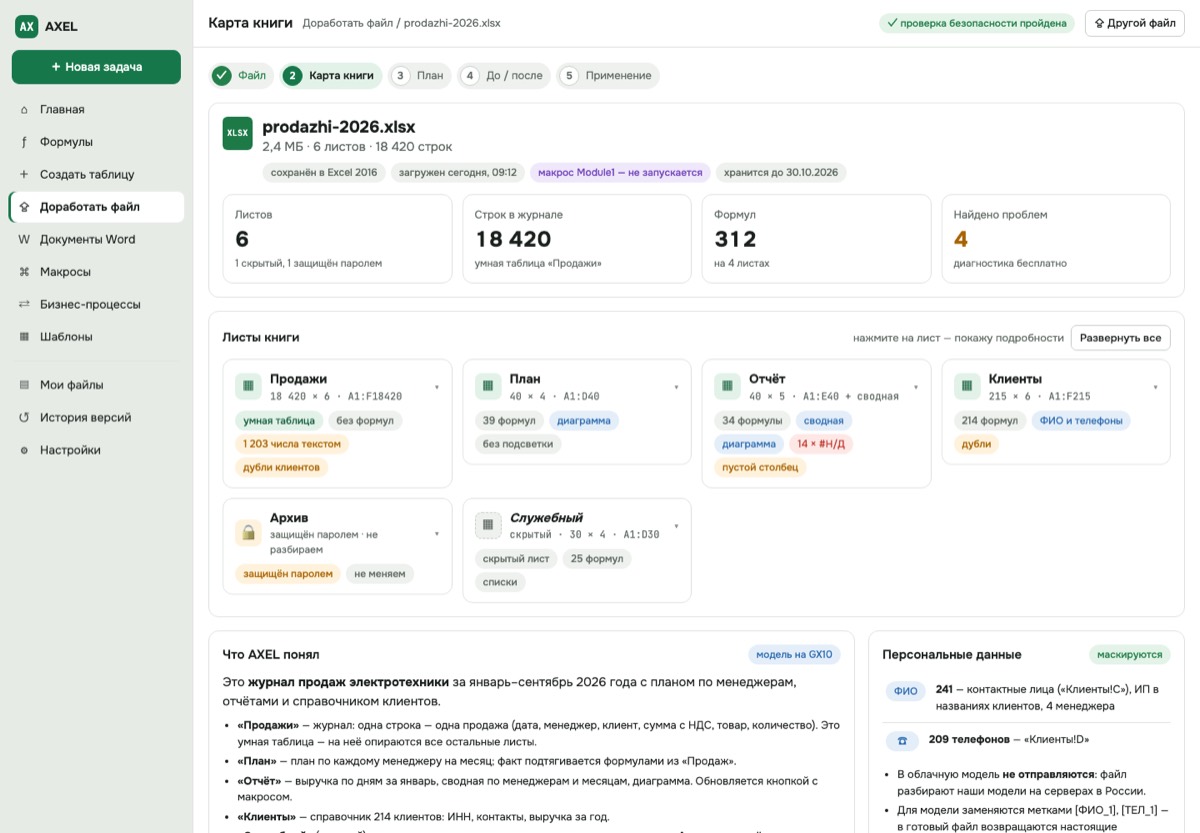Viewport: 1200px width, 833px height.
Task: Switch to the До / после step
Action: 504,75
